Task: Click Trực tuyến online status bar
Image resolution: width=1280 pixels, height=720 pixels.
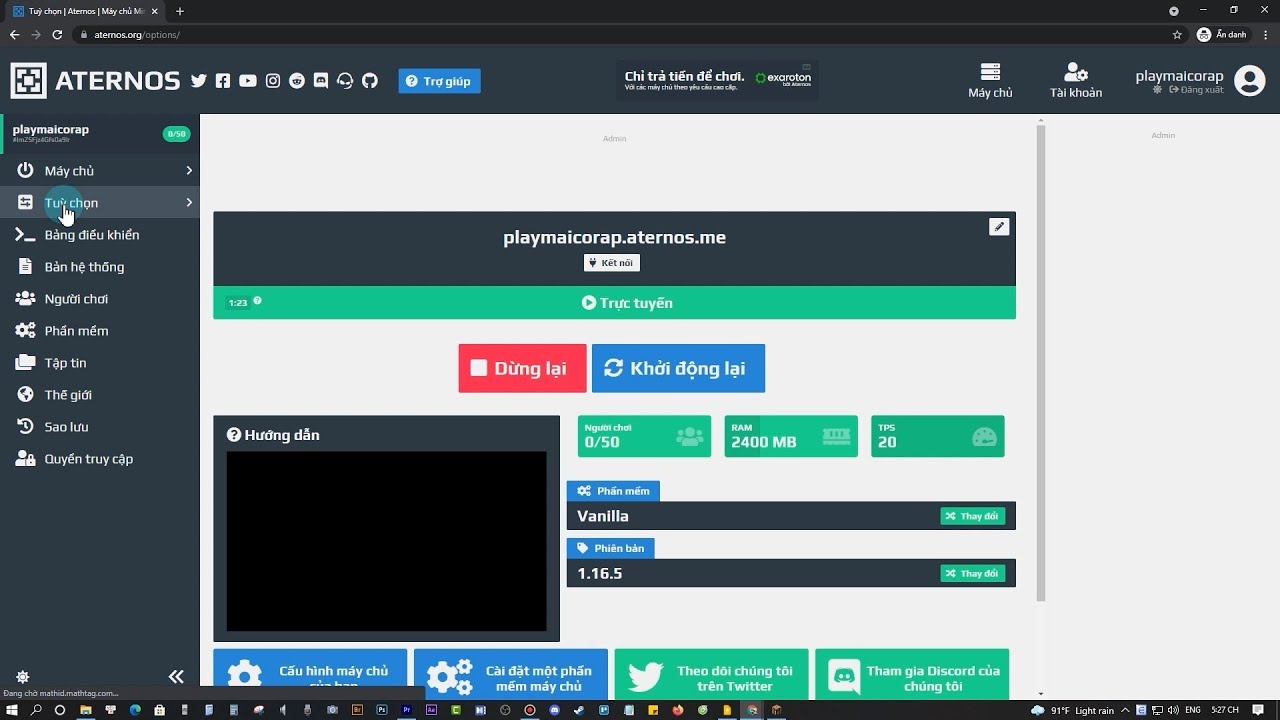Action: click(614, 303)
